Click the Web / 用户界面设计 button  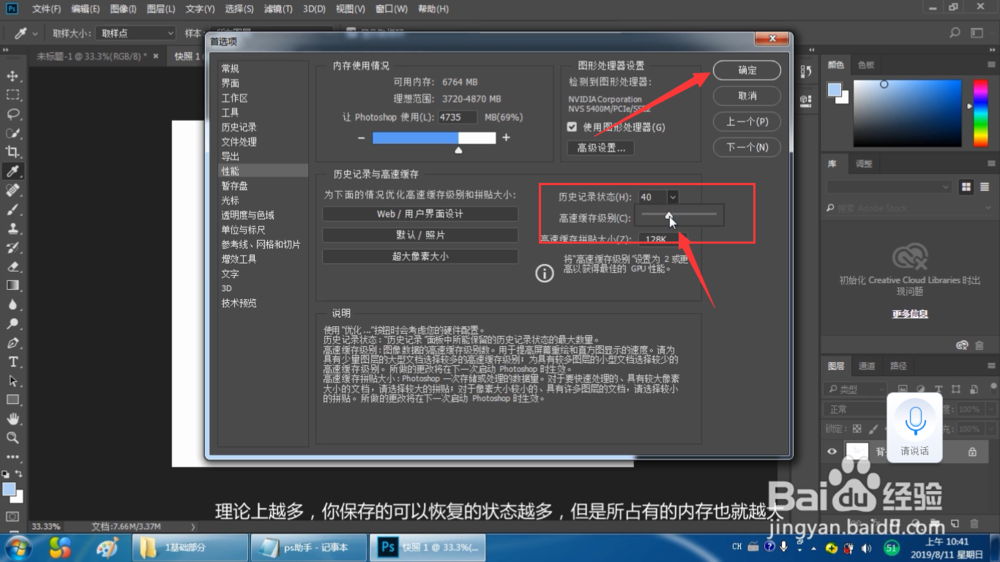pyautogui.click(x=420, y=214)
